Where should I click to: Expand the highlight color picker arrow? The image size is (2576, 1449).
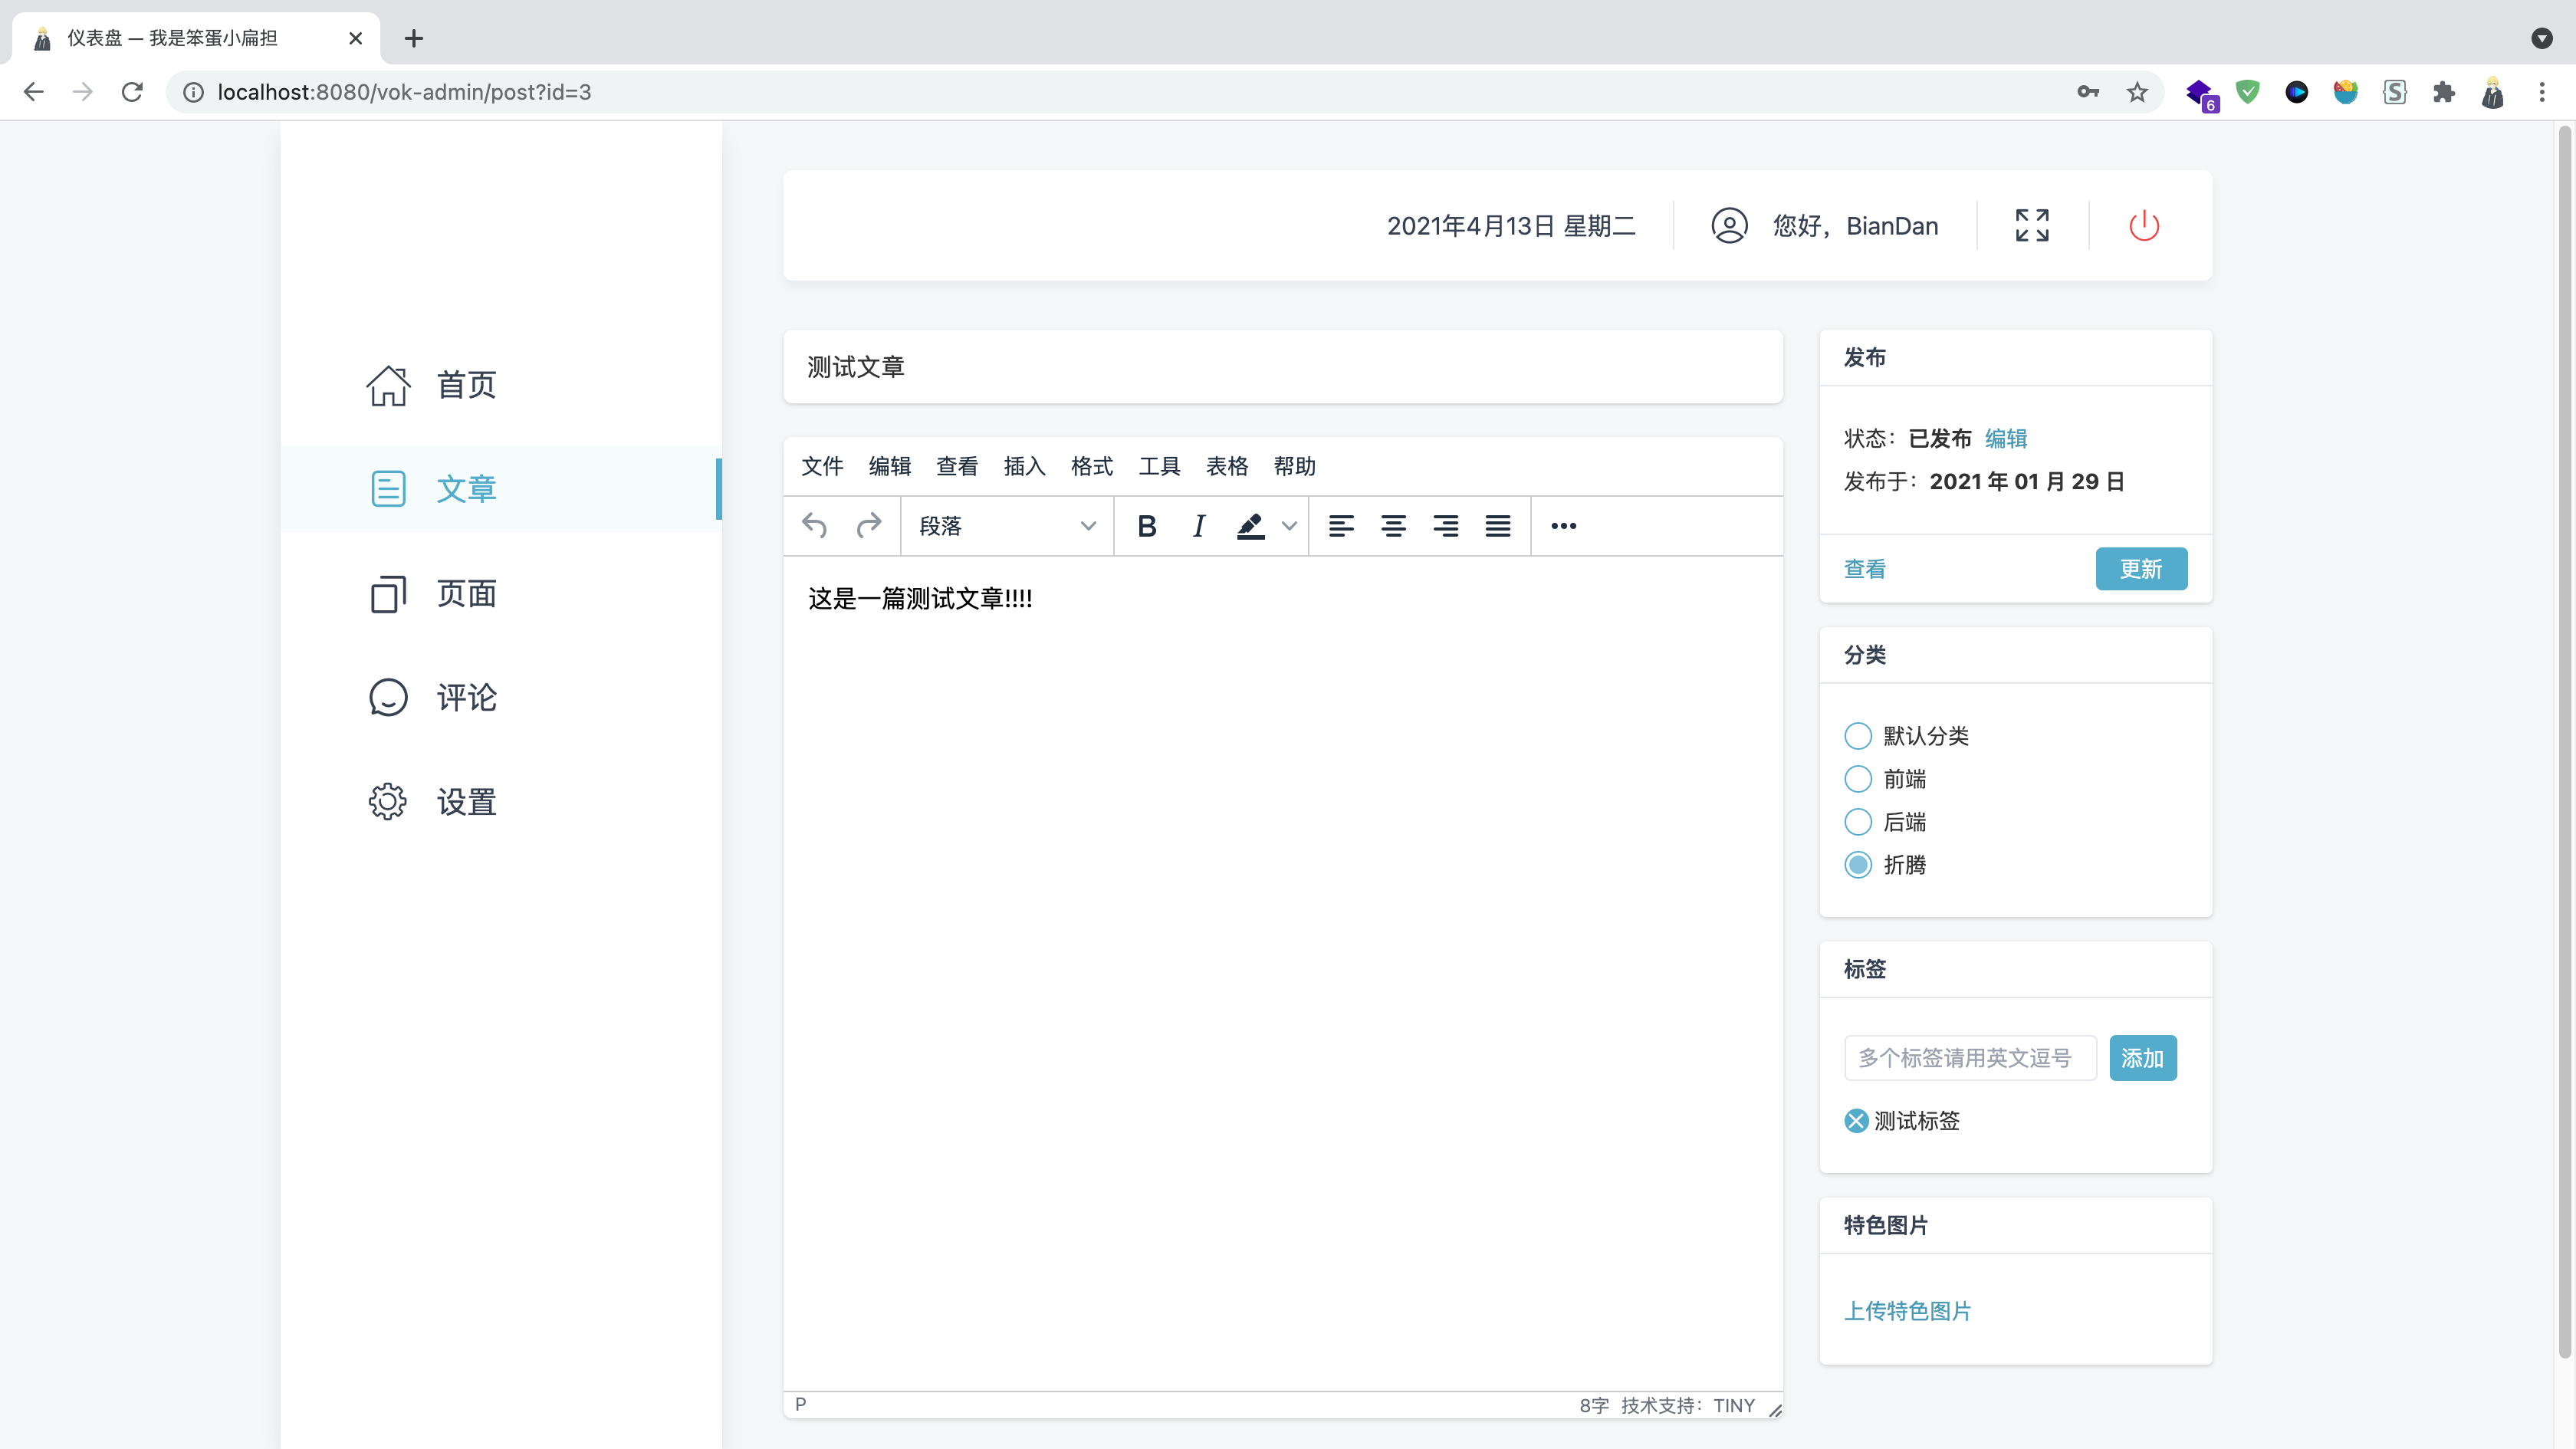pyautogui.click(x=1289, y=526)
